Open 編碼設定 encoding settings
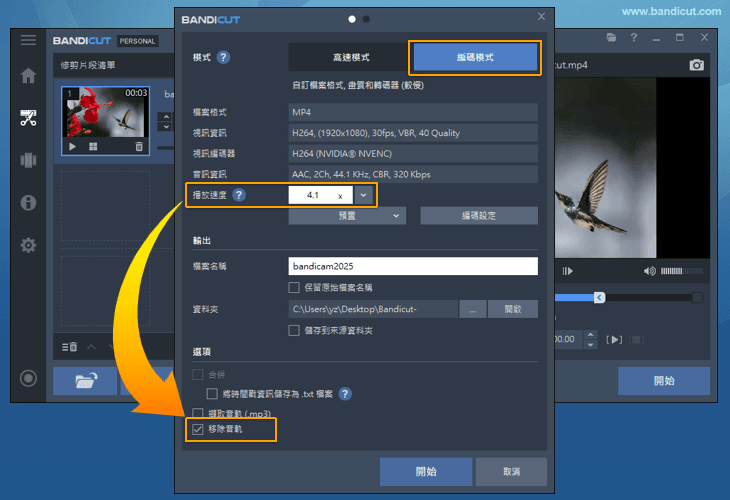Image resolution: width=730 pixels, height=500 pixels. [479, 216]
